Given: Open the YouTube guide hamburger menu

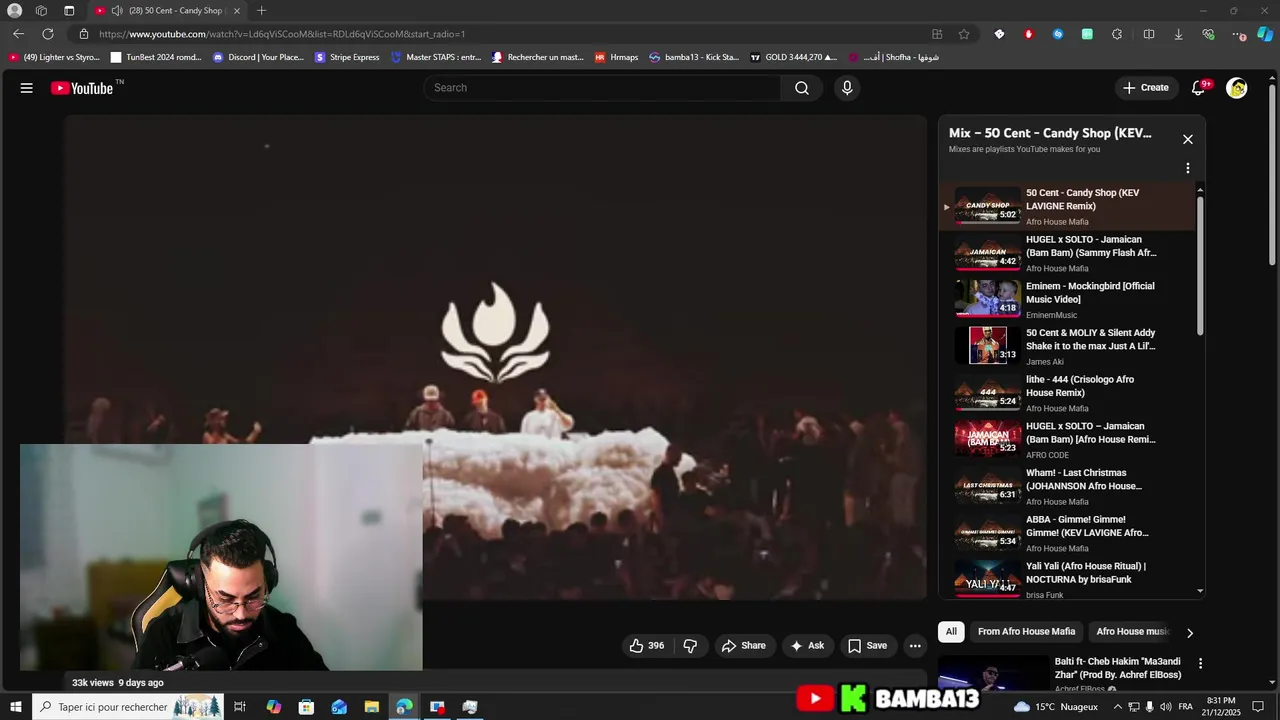Looking at the screenshot, I should click(27, 88).
